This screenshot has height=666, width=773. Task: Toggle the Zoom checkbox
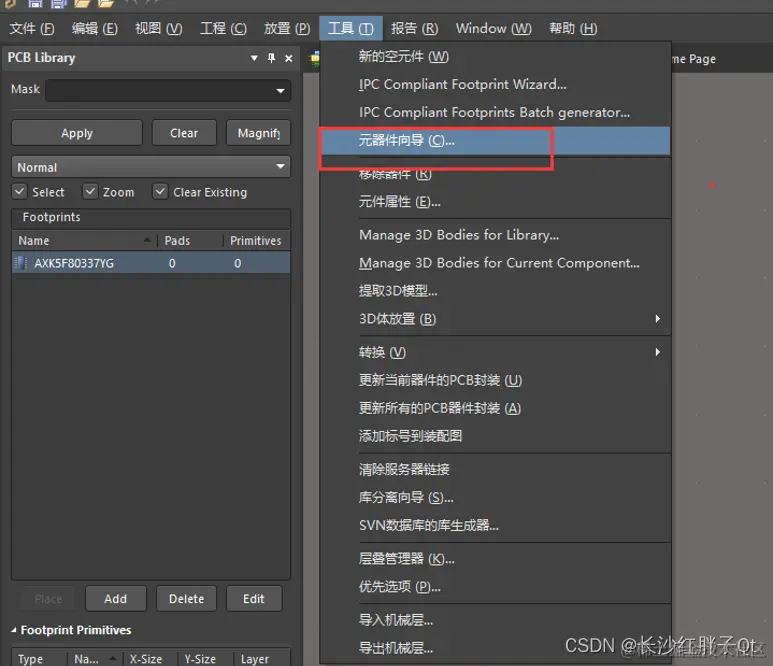(90, 191)
